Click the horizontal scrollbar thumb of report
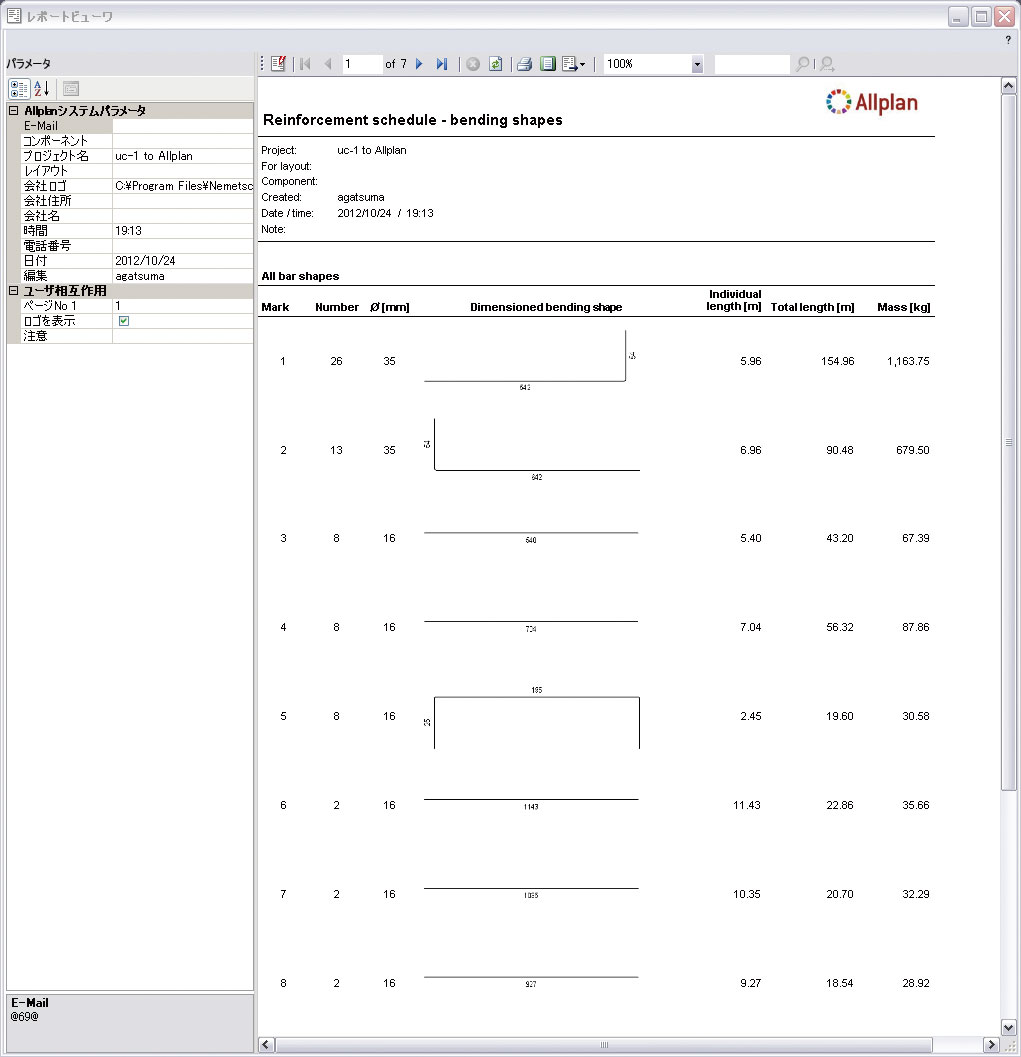1021x1057 pixels. (604, 1045)
